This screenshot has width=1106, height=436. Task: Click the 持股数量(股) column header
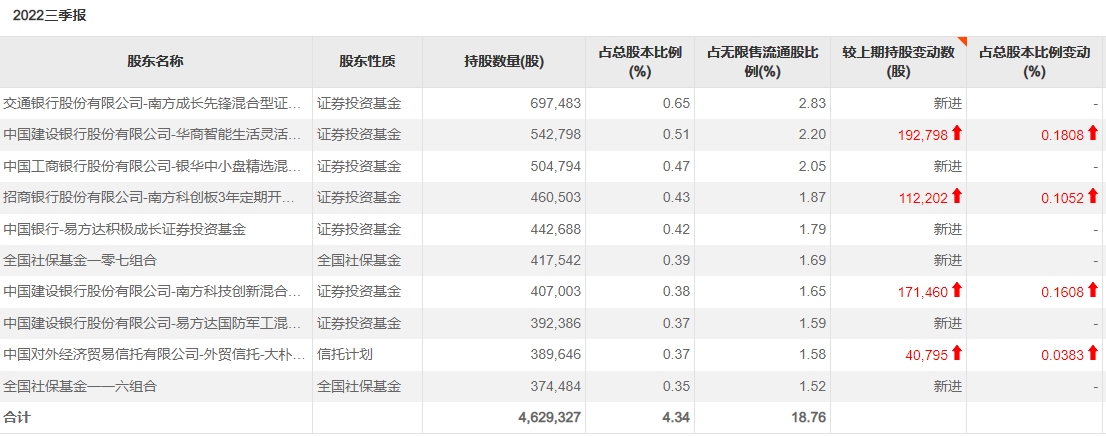[x=504, y=61]
